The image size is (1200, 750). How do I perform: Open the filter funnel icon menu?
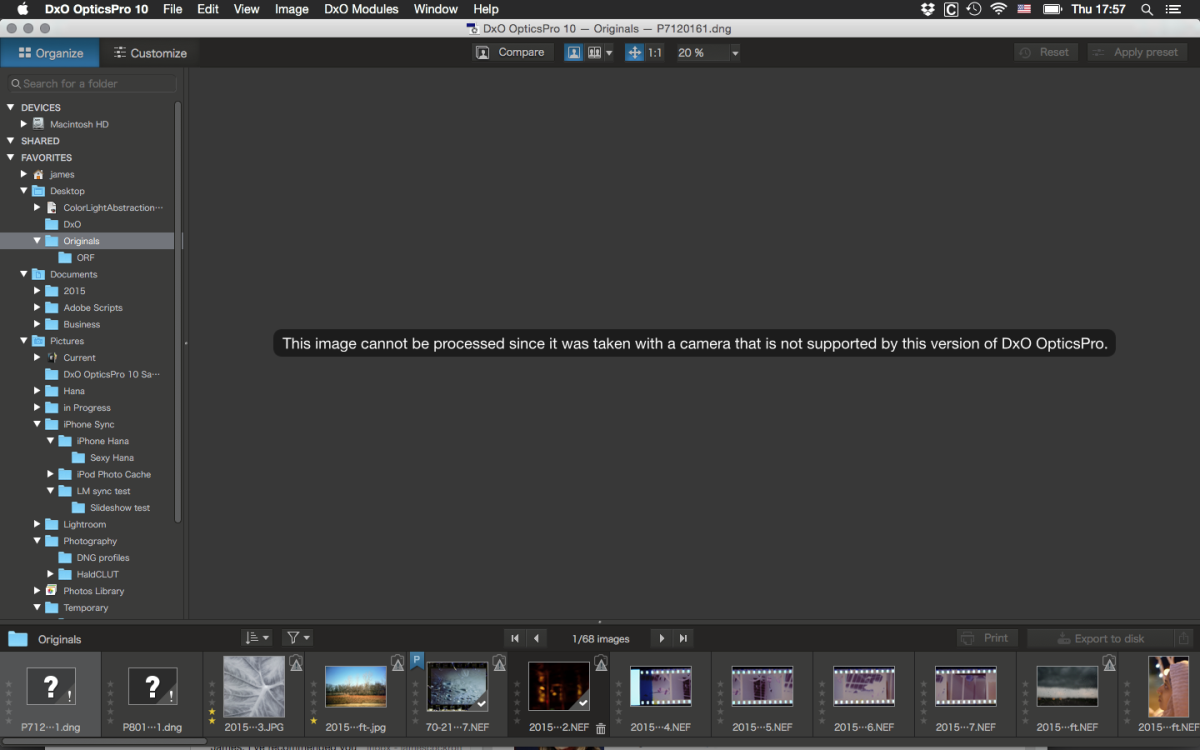click(297, 638)
